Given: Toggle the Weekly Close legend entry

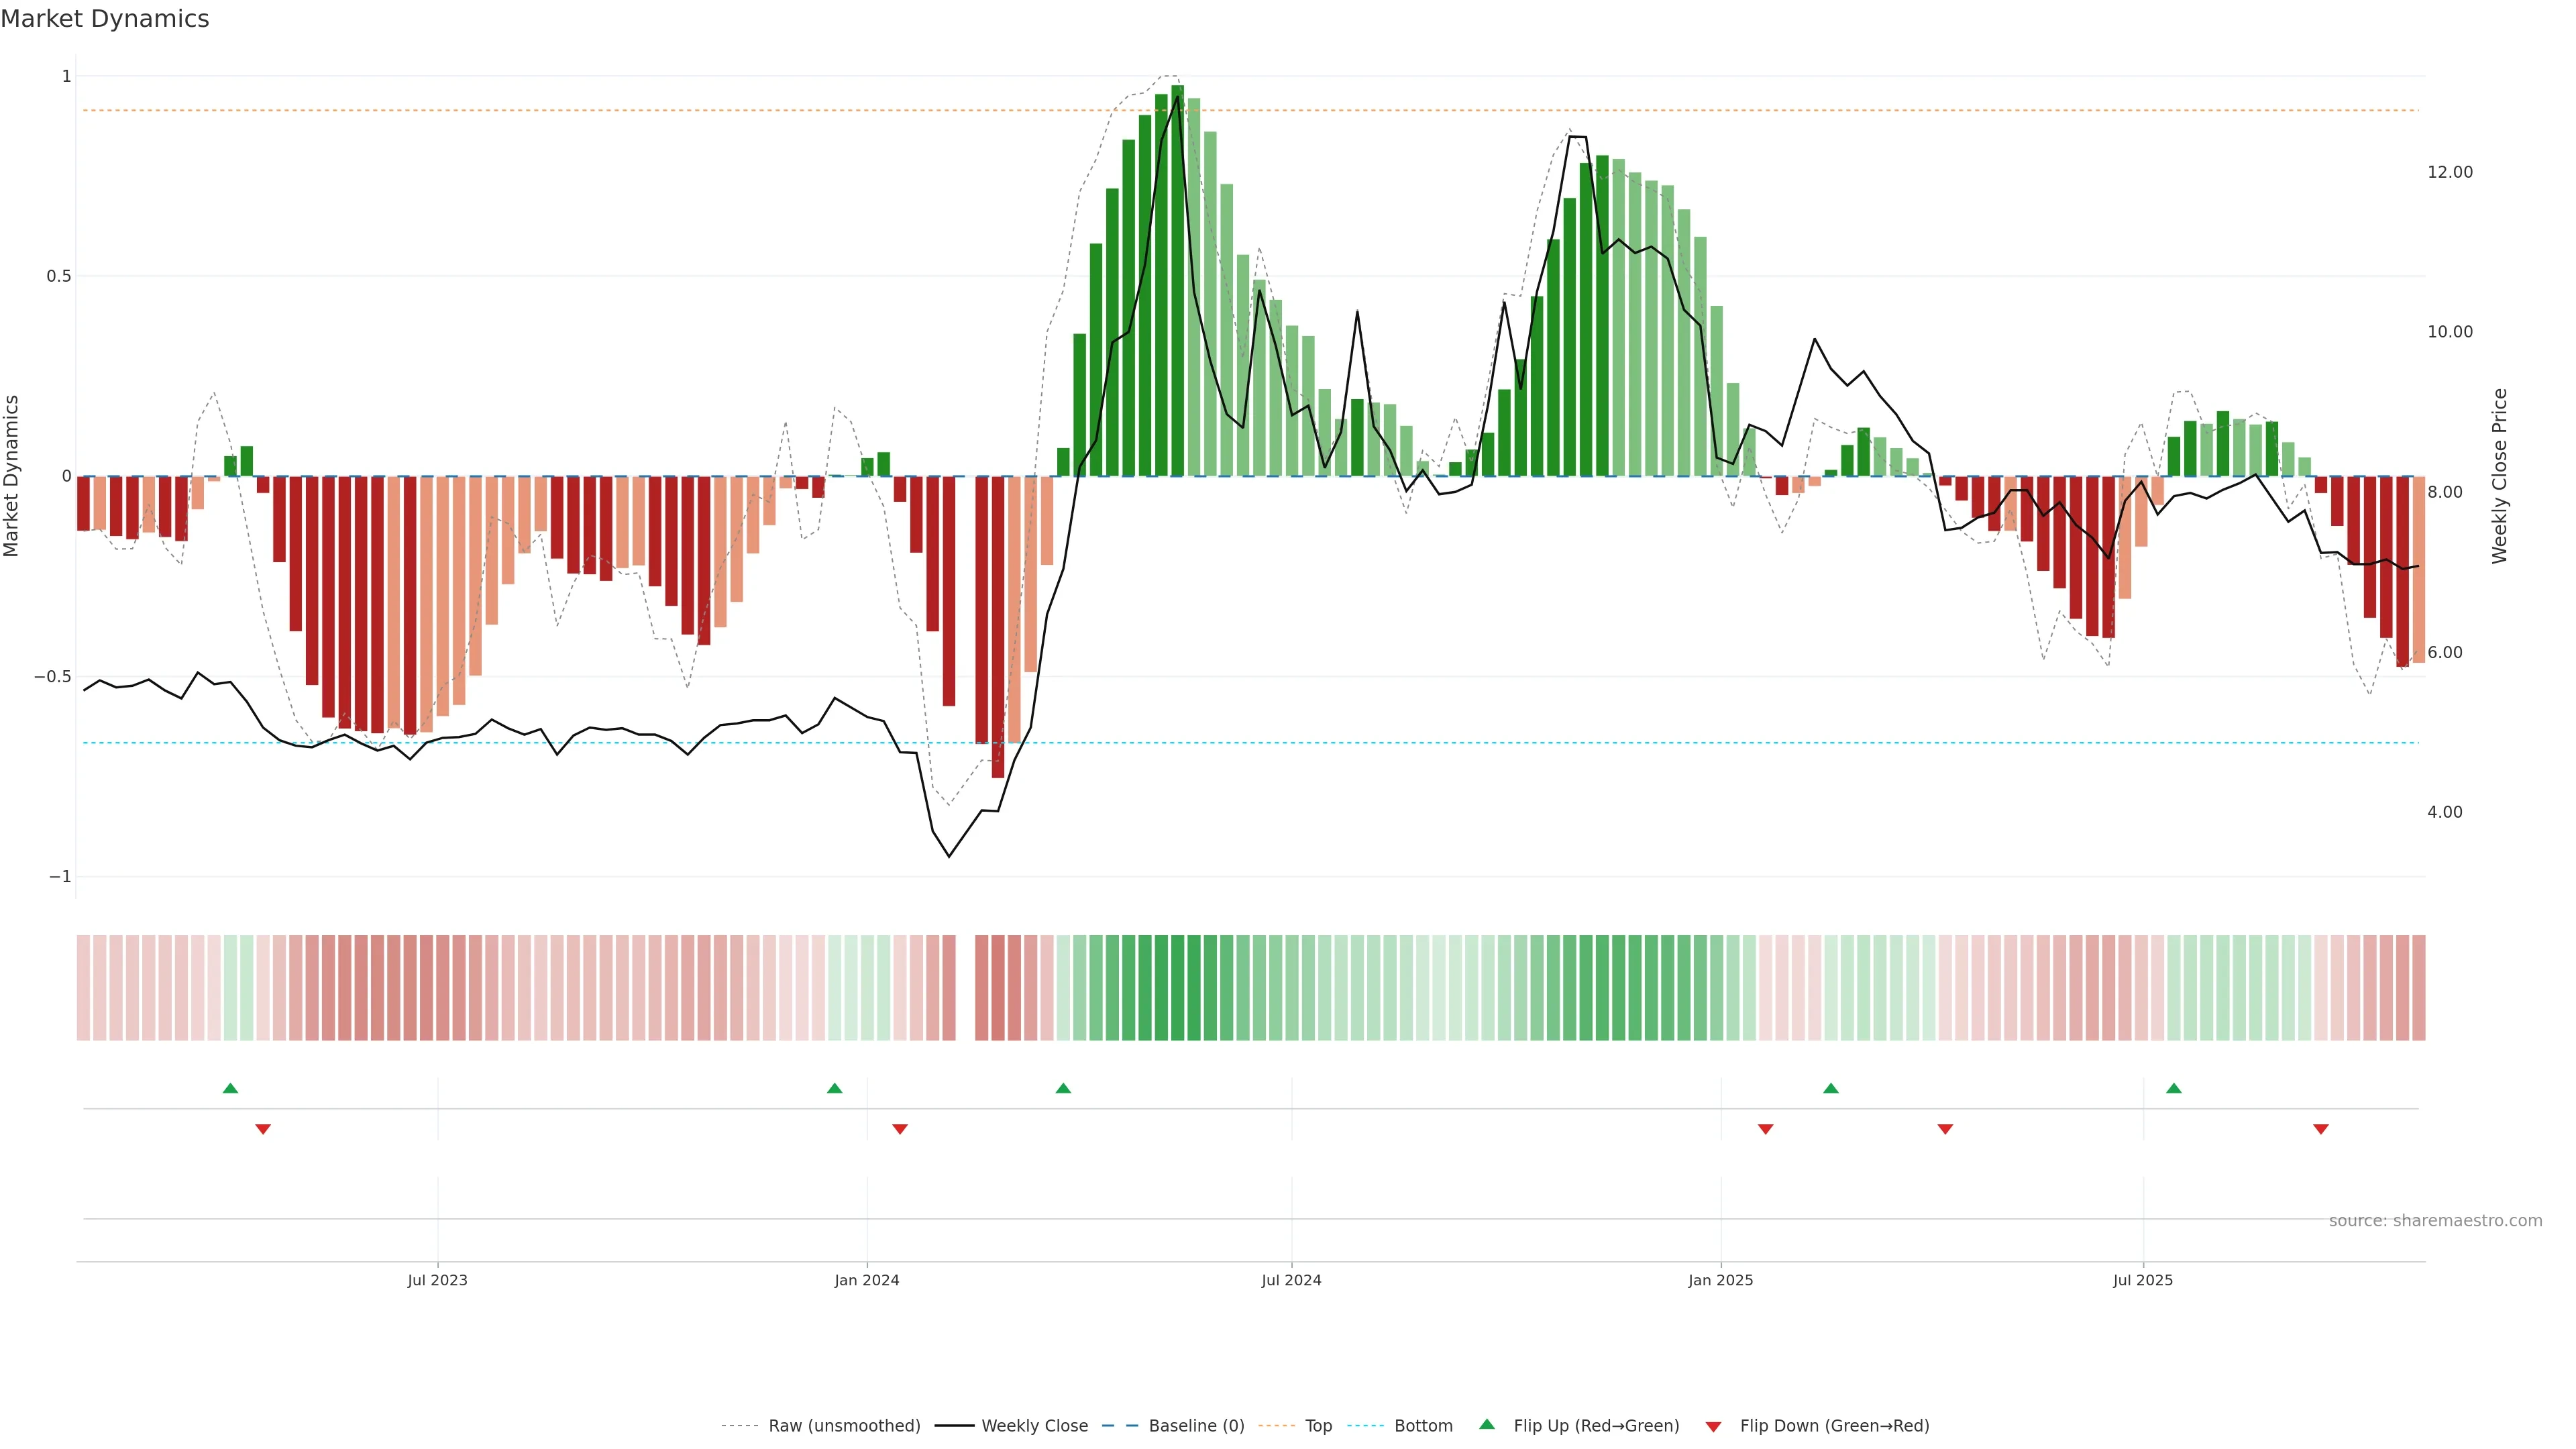Looking at the screenshot, I should click(x=1034, y=1426).
